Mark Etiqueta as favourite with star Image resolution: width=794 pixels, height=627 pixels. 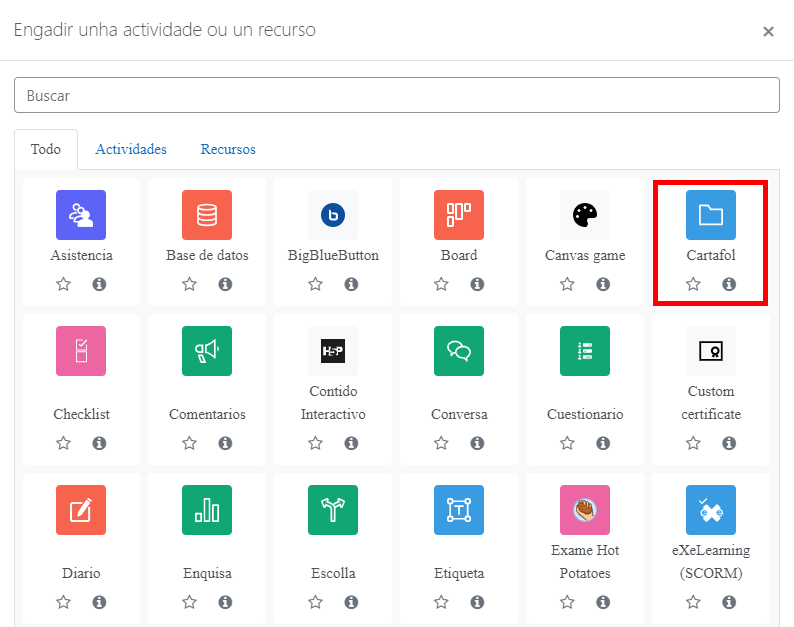click(x=442, y=602)
